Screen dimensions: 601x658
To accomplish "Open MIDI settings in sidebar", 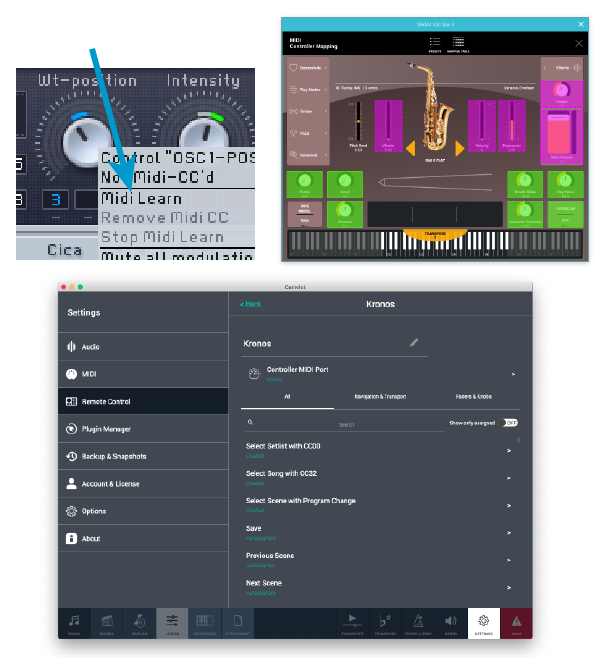I will (143, 374).
